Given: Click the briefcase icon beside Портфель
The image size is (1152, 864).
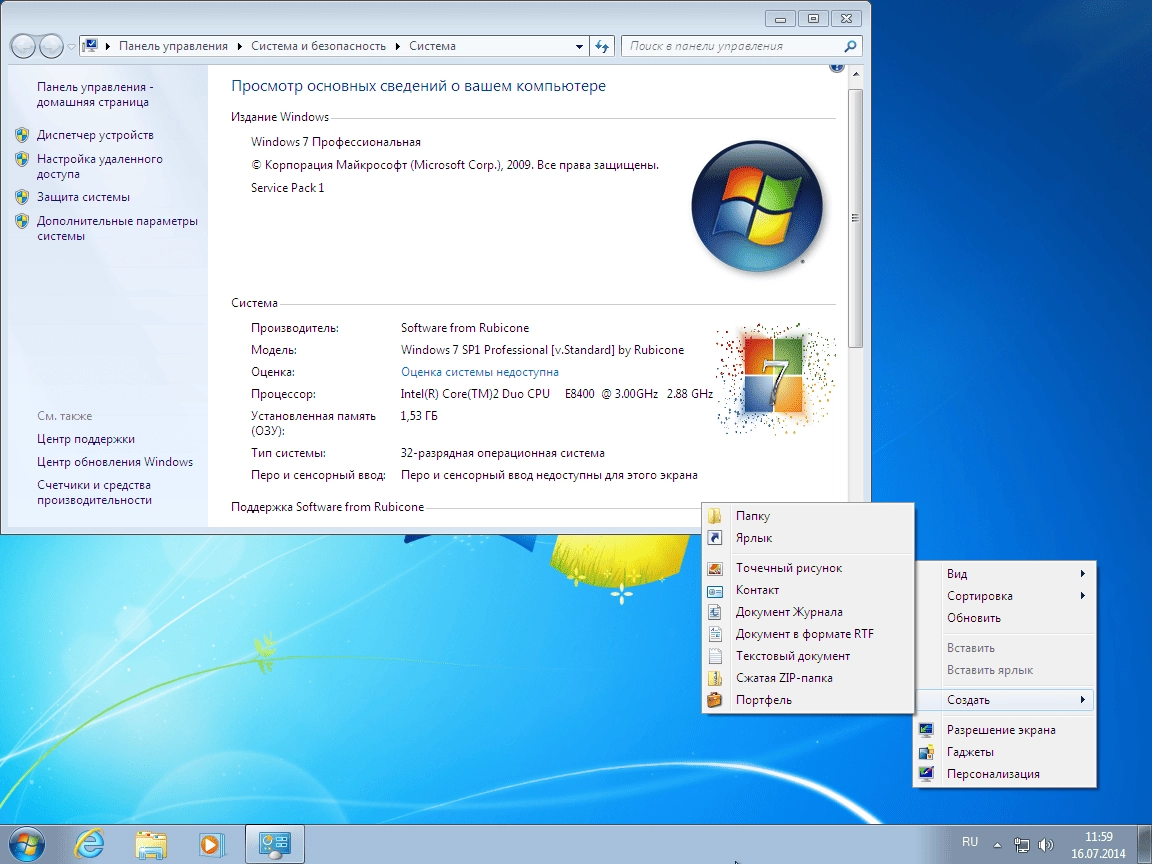Looking at the screenshot, I should (x=715, y=700).
